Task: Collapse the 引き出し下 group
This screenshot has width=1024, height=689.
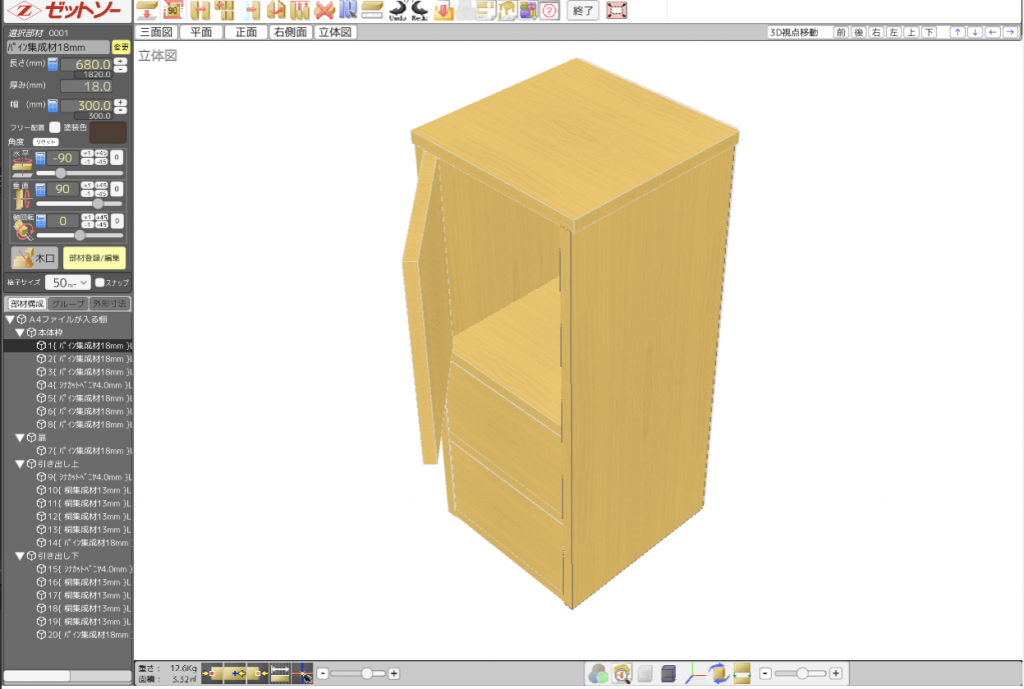Action: click(x=20, y=556)
